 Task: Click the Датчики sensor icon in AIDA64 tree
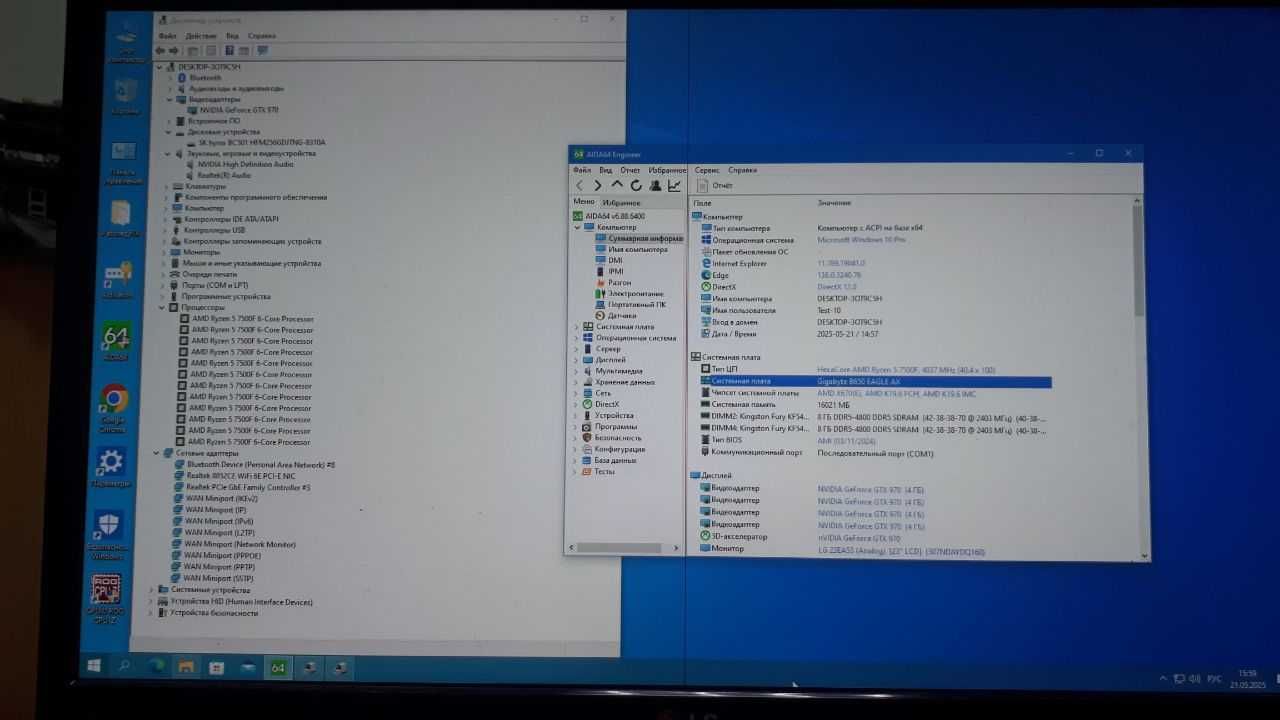click(601, 316)
